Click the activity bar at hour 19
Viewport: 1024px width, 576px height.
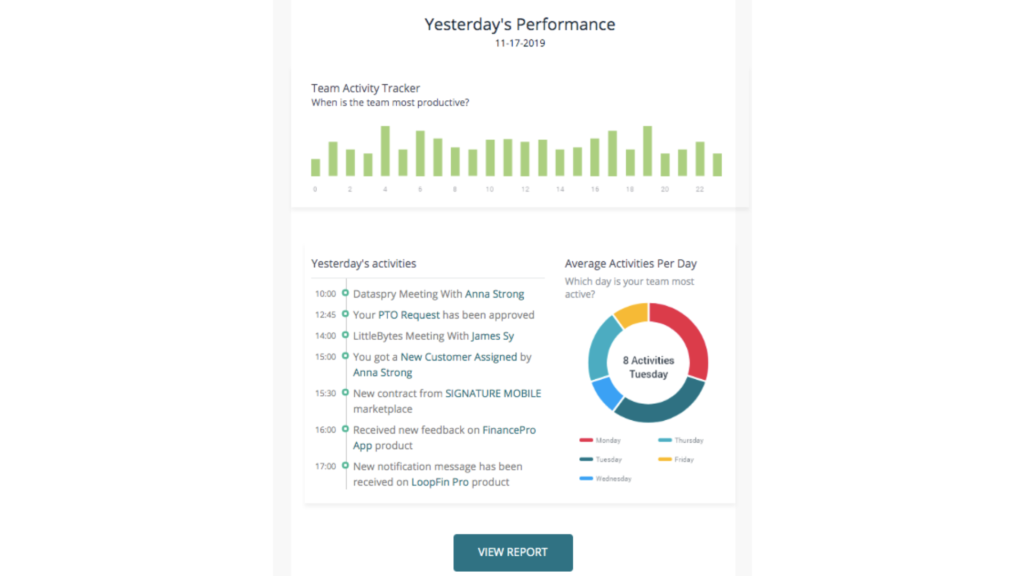[648, 151]
